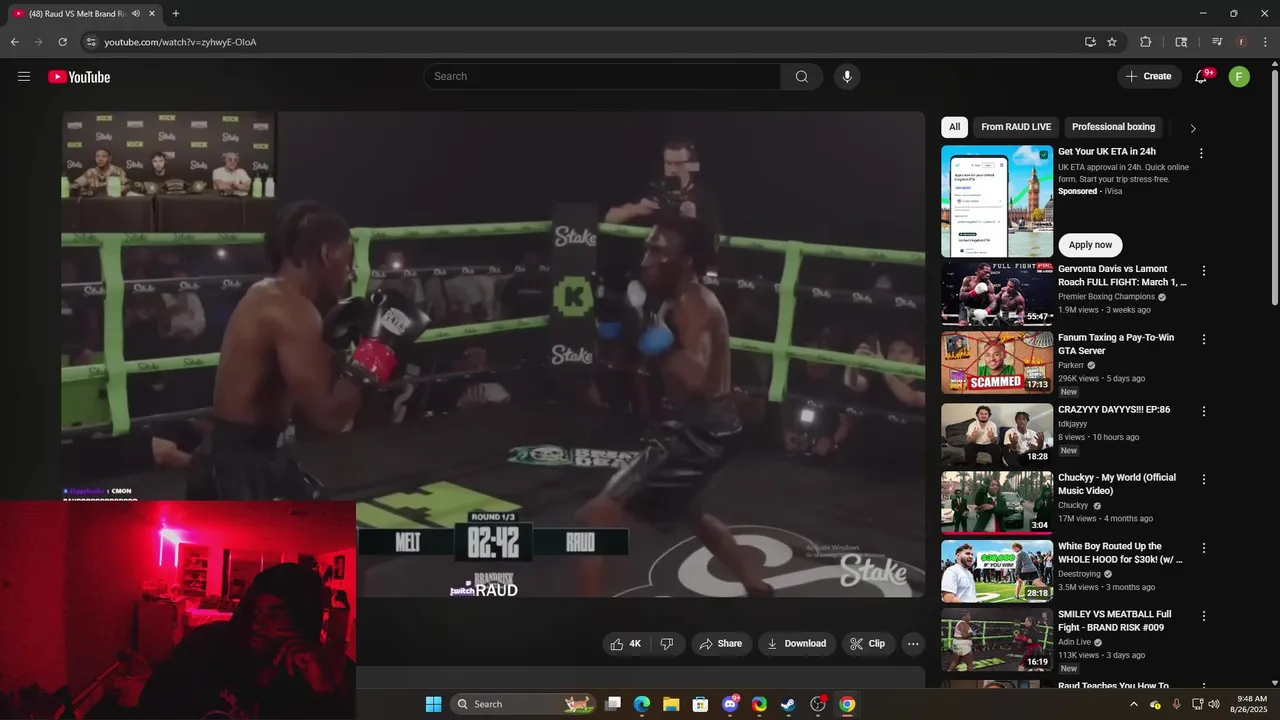Image resolution: width=1280 pixels, height=720 pixels.
Task: Open Chrome three-dot menu
Action: click(1266, 42)
